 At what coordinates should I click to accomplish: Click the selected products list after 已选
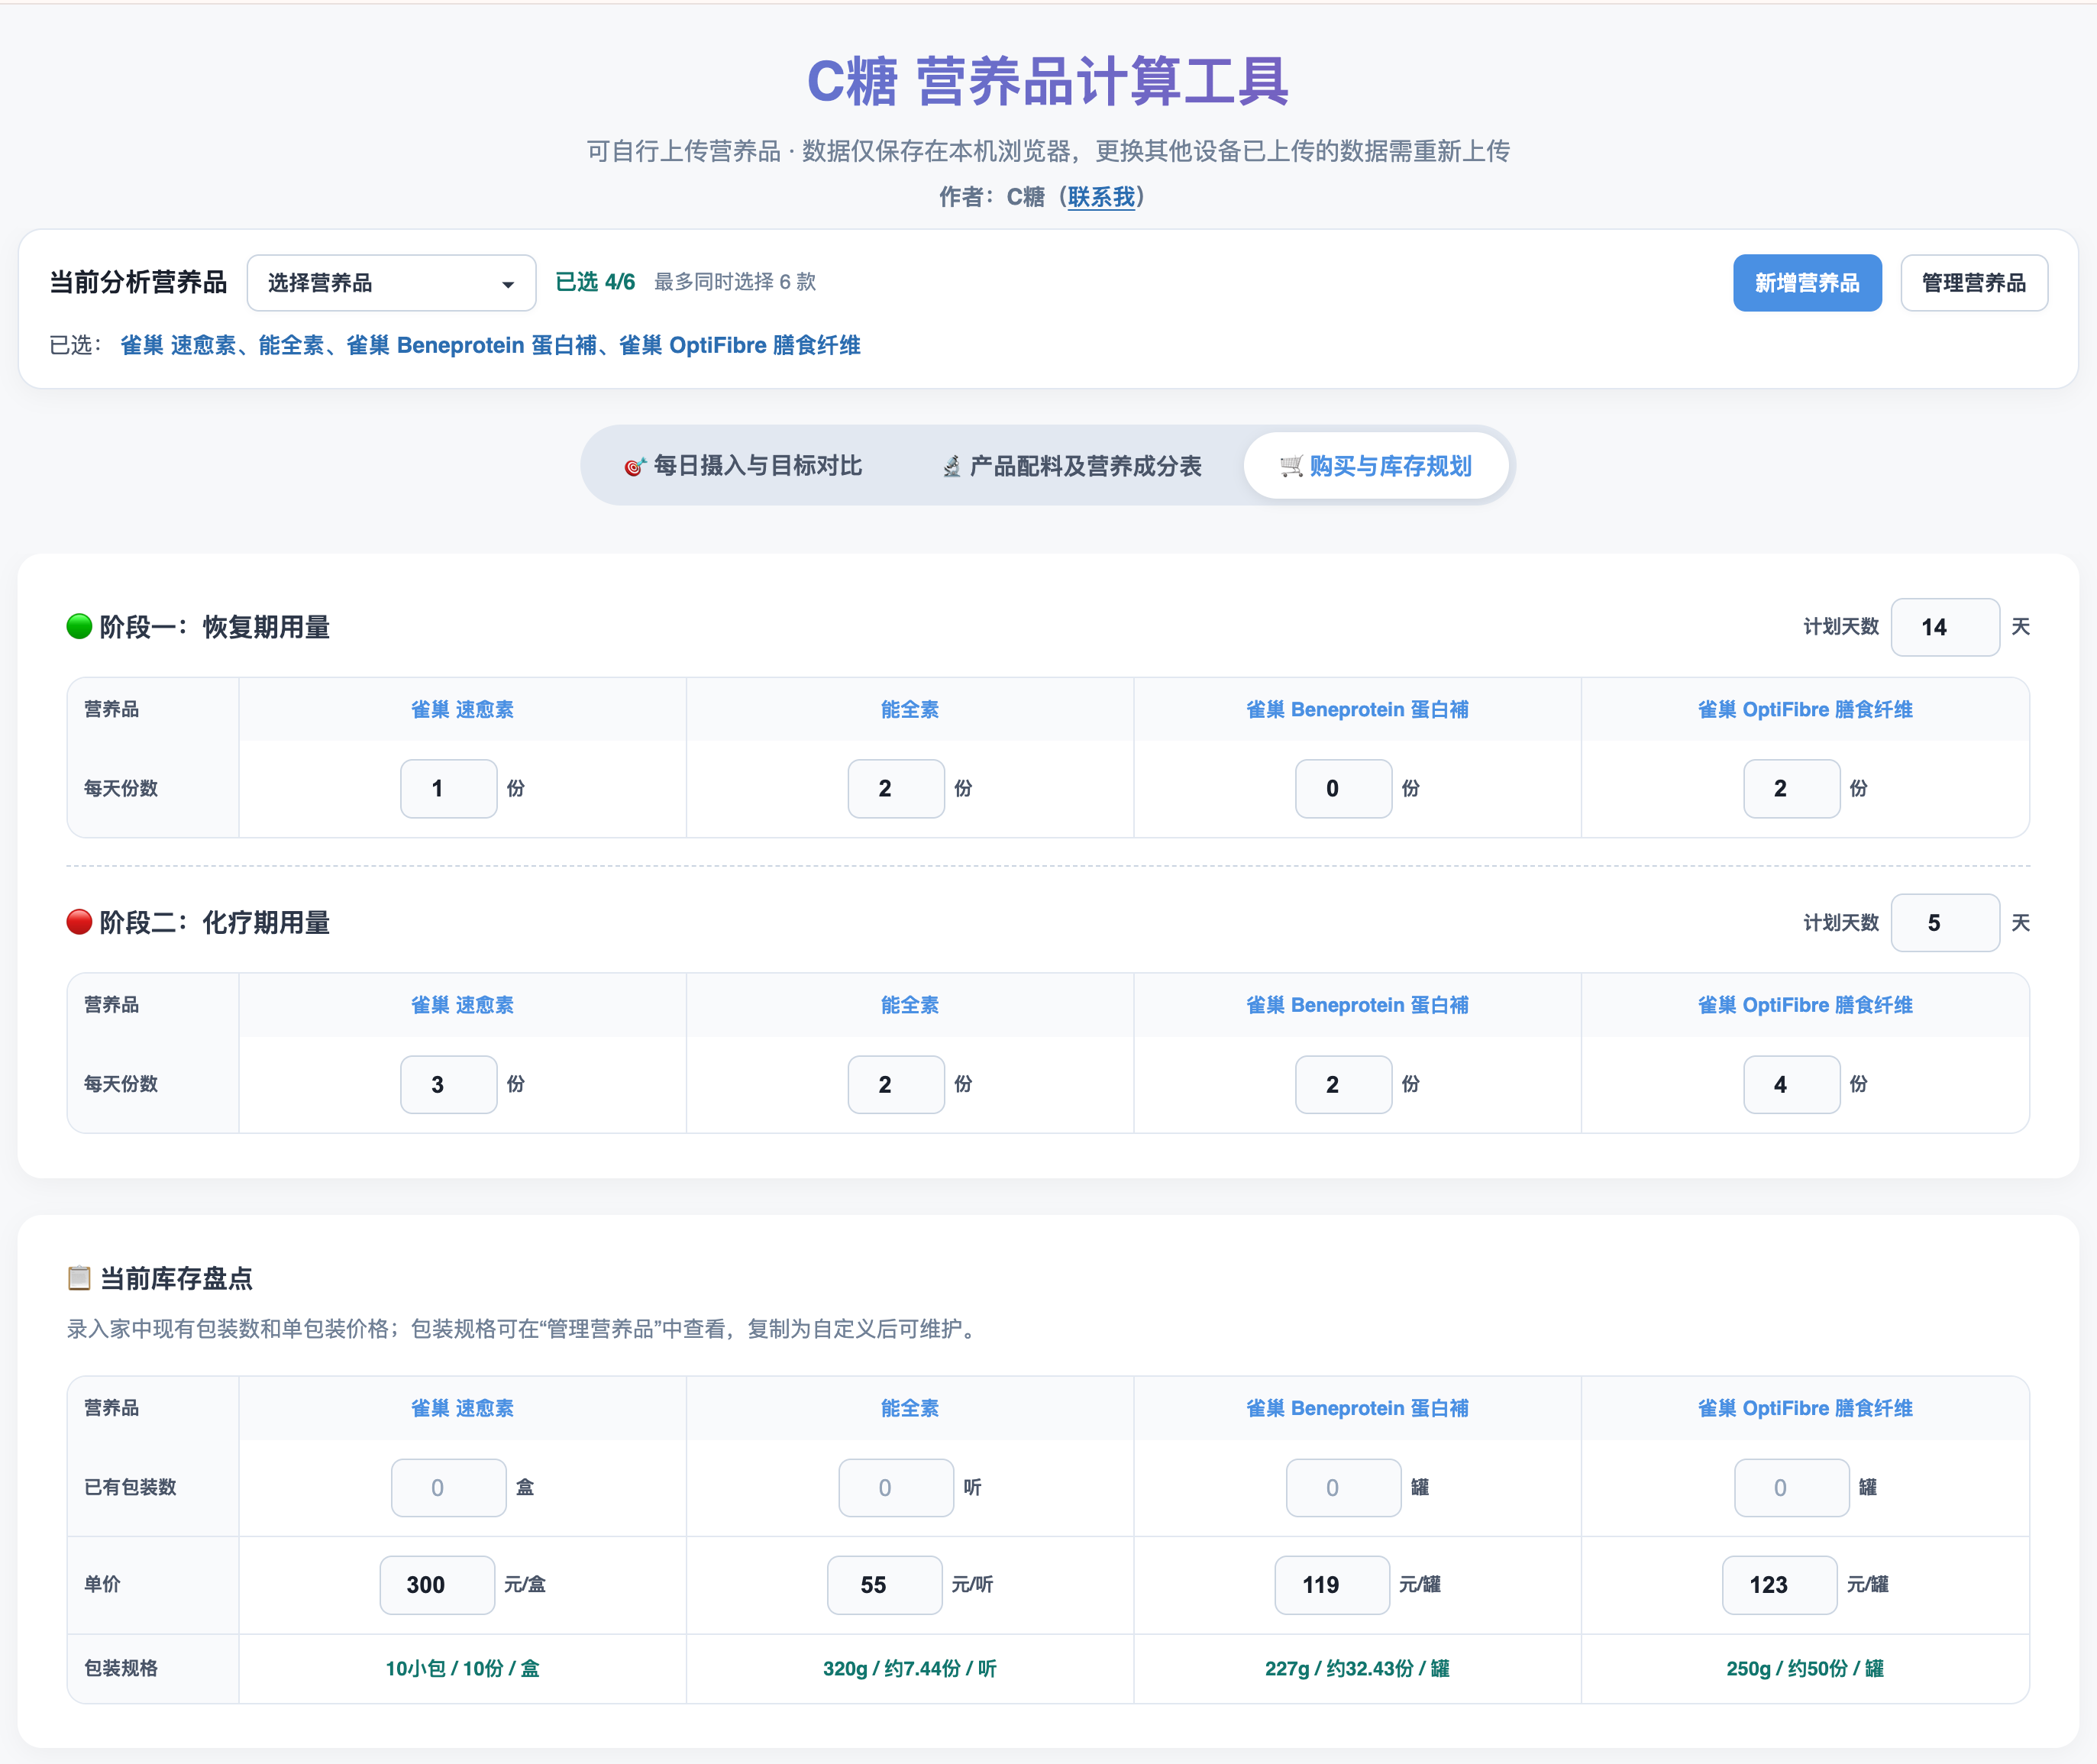coord(490,345)
